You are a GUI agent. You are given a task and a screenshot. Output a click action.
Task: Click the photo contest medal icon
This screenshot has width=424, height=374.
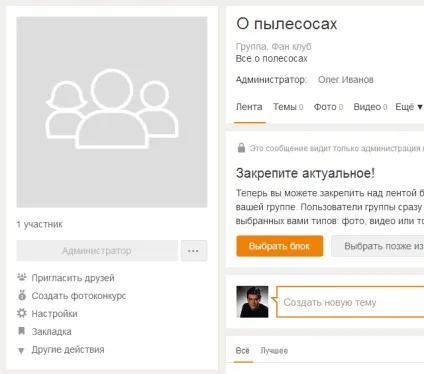[22, 295]
